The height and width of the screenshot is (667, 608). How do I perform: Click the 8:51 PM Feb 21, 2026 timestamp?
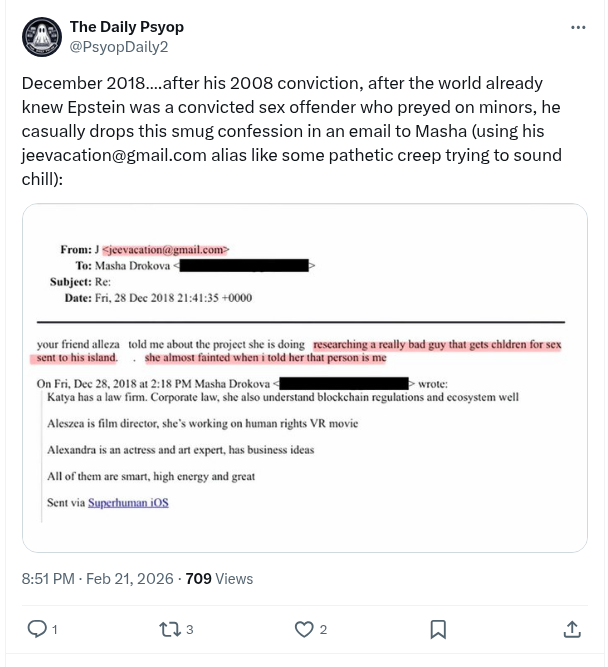(99, 578)
